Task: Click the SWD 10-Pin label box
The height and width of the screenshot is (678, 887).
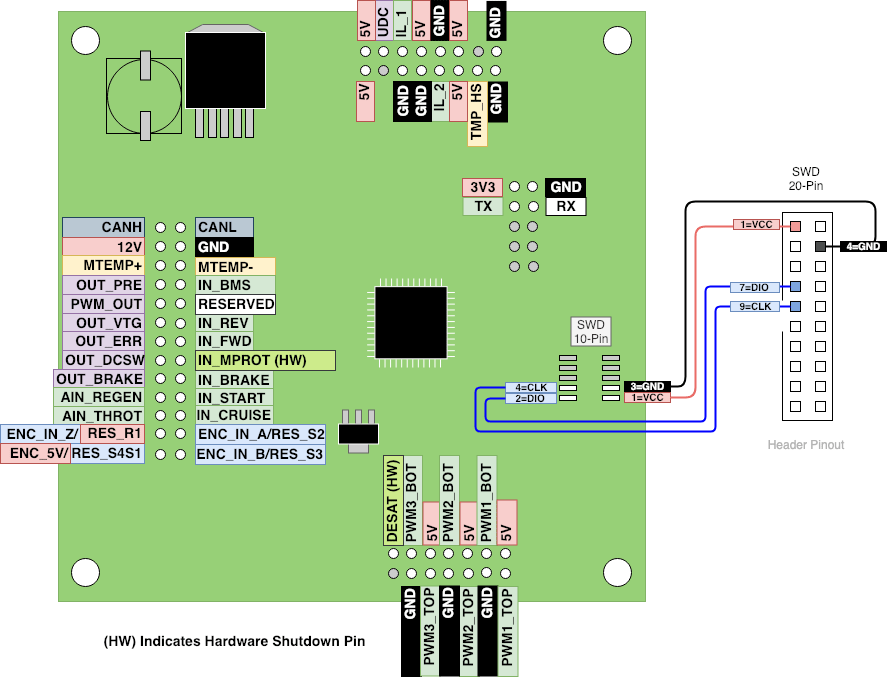Action: coord(591,331)
